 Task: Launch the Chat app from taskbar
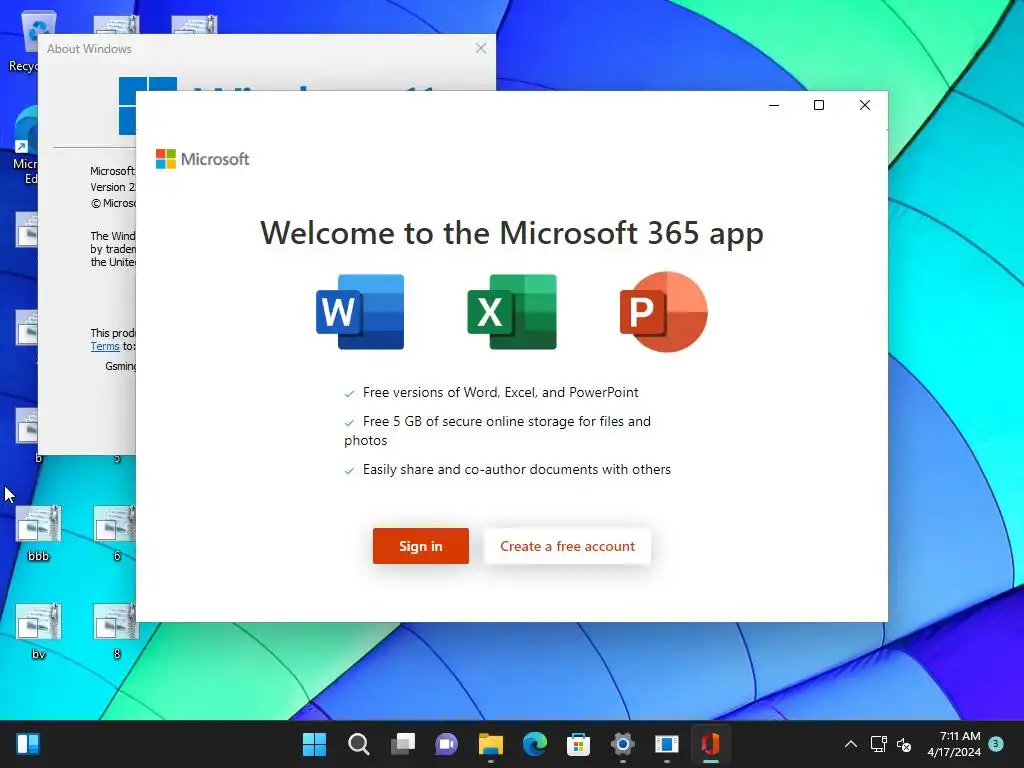[447, 744]
